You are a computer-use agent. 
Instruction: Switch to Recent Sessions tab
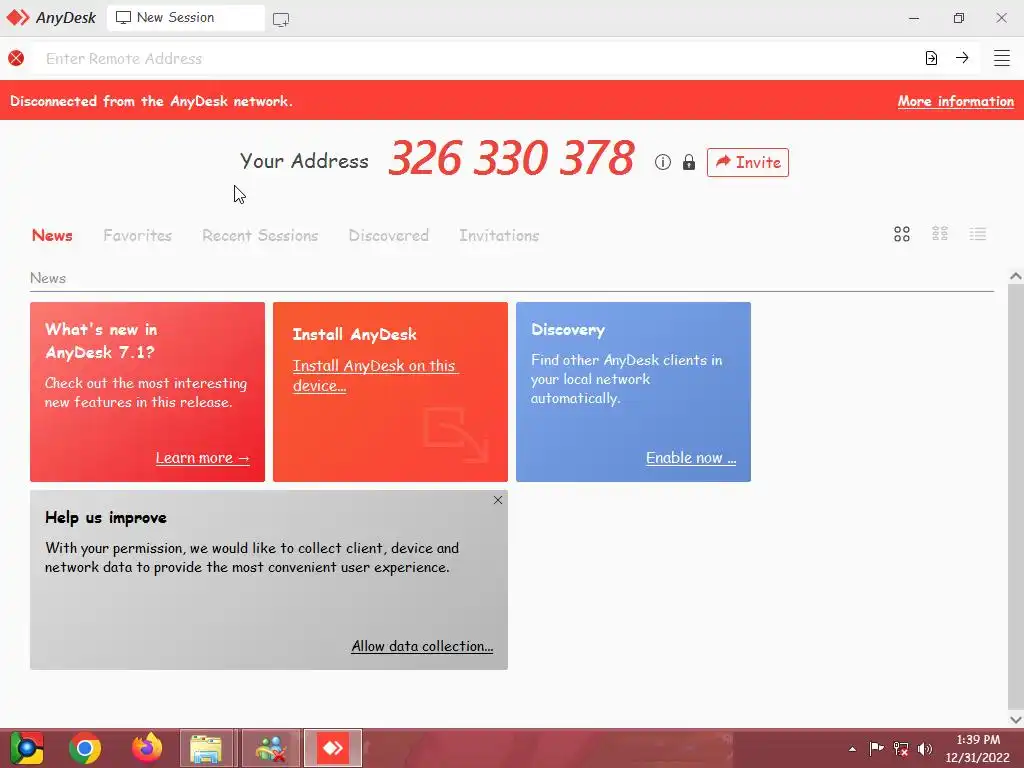[260, 235]
